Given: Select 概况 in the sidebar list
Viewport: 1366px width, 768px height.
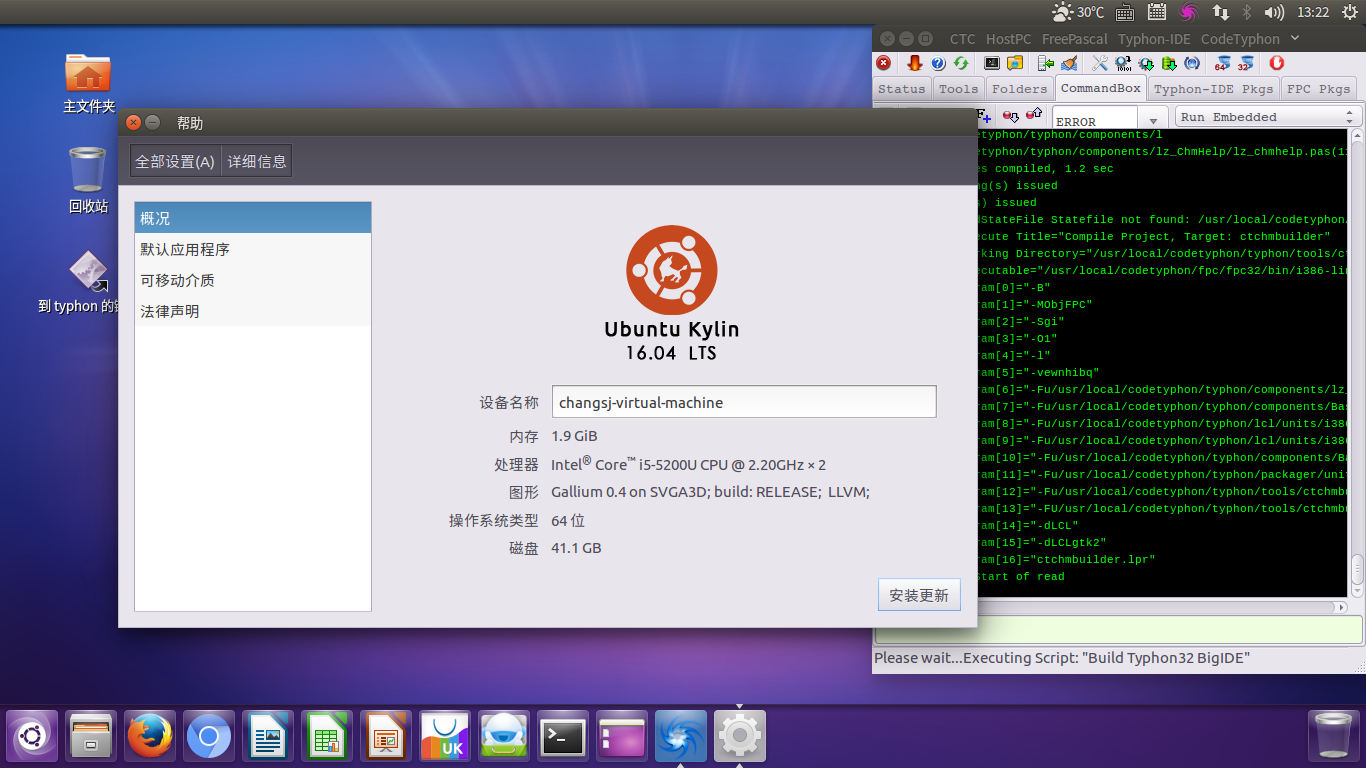Looking at the screenshot, I should pos(253,218).
